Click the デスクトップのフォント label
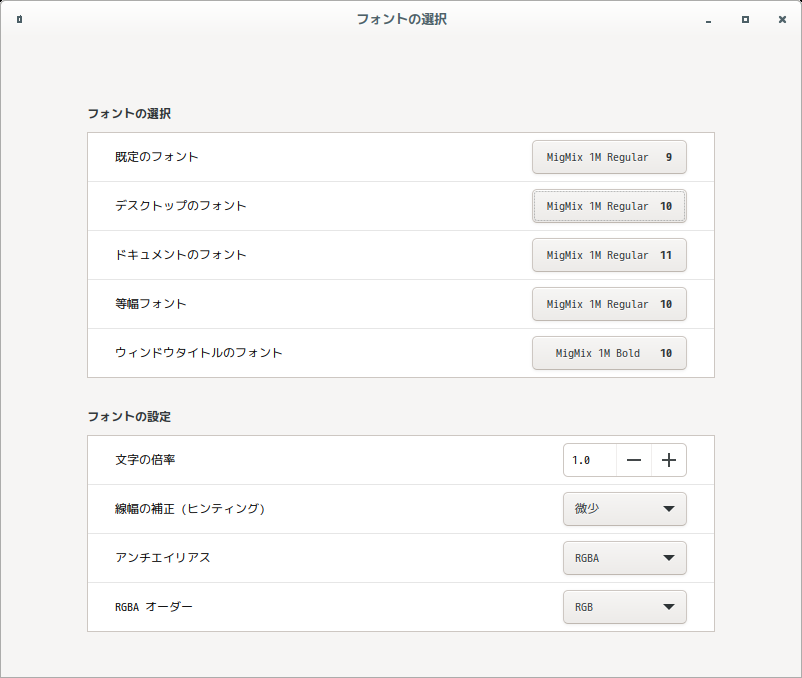The height and width of the screenshot is (678, 802). point(181,206)
